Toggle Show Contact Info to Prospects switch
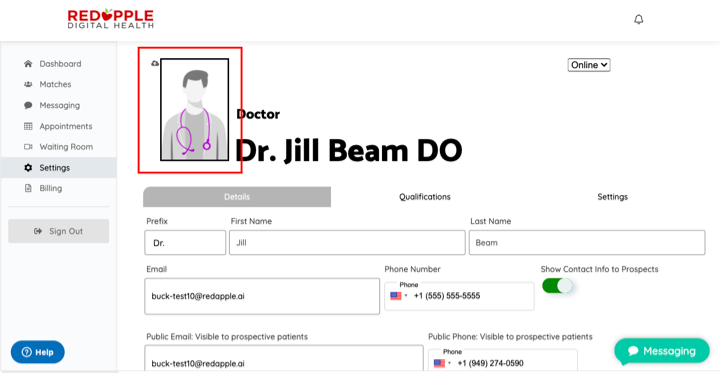The height and width of the screenshot is (373, 720). click(557, 286)
